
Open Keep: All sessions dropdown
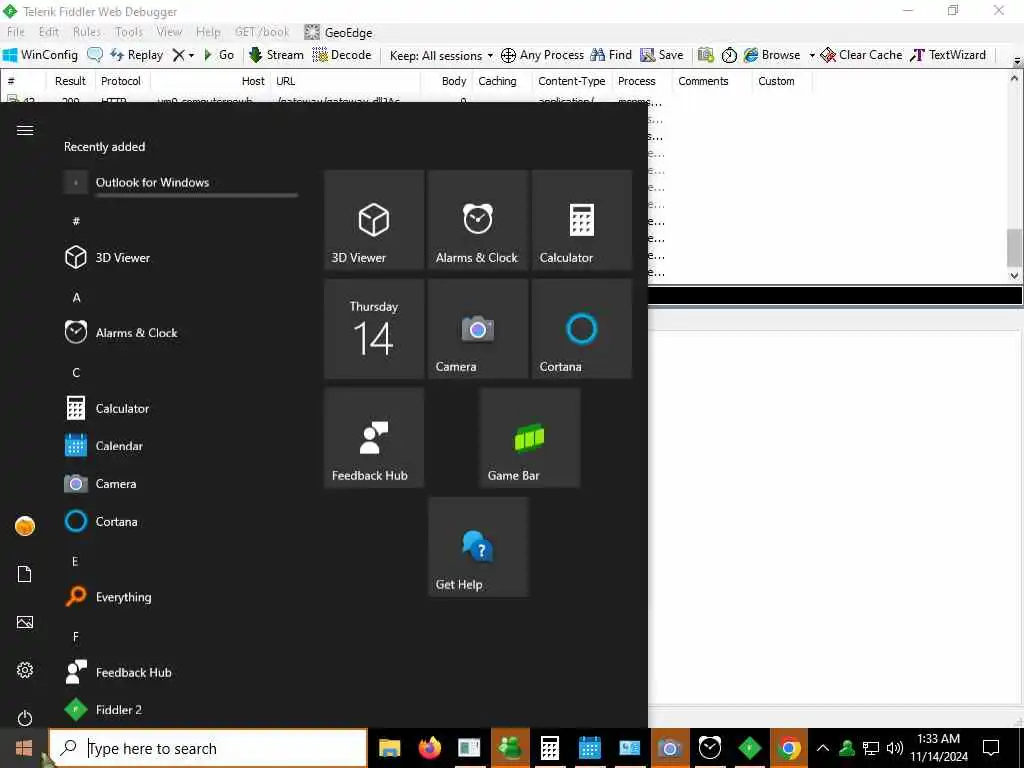(441, 56)
